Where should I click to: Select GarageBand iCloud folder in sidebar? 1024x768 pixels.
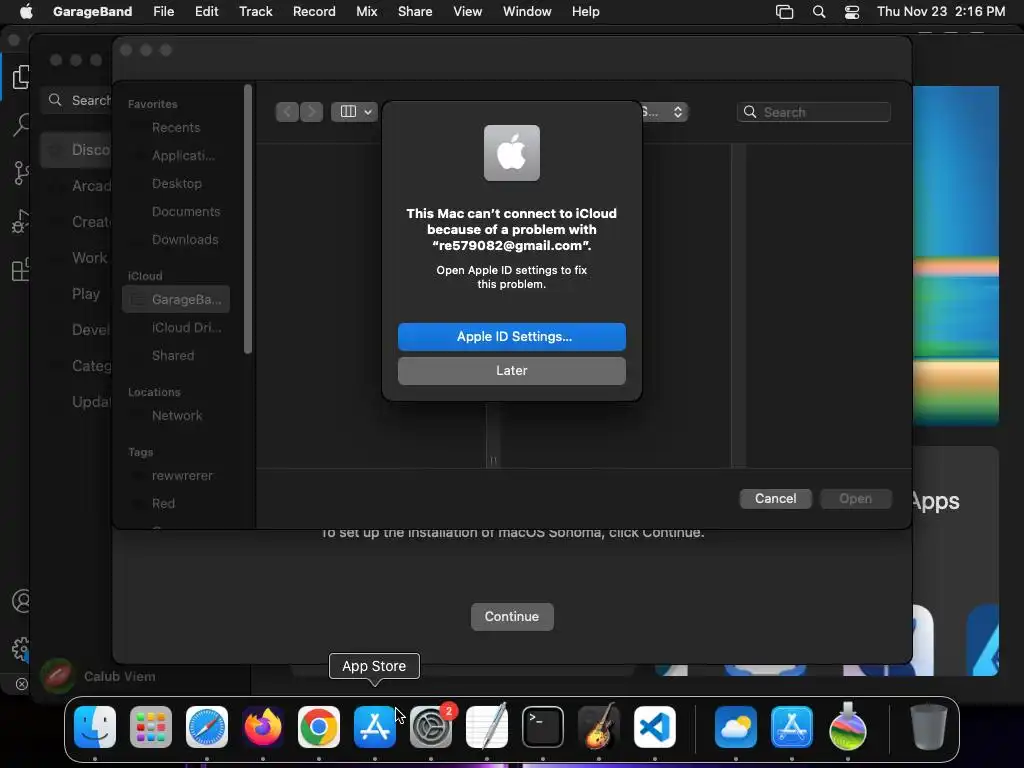(x=176, y=300)
